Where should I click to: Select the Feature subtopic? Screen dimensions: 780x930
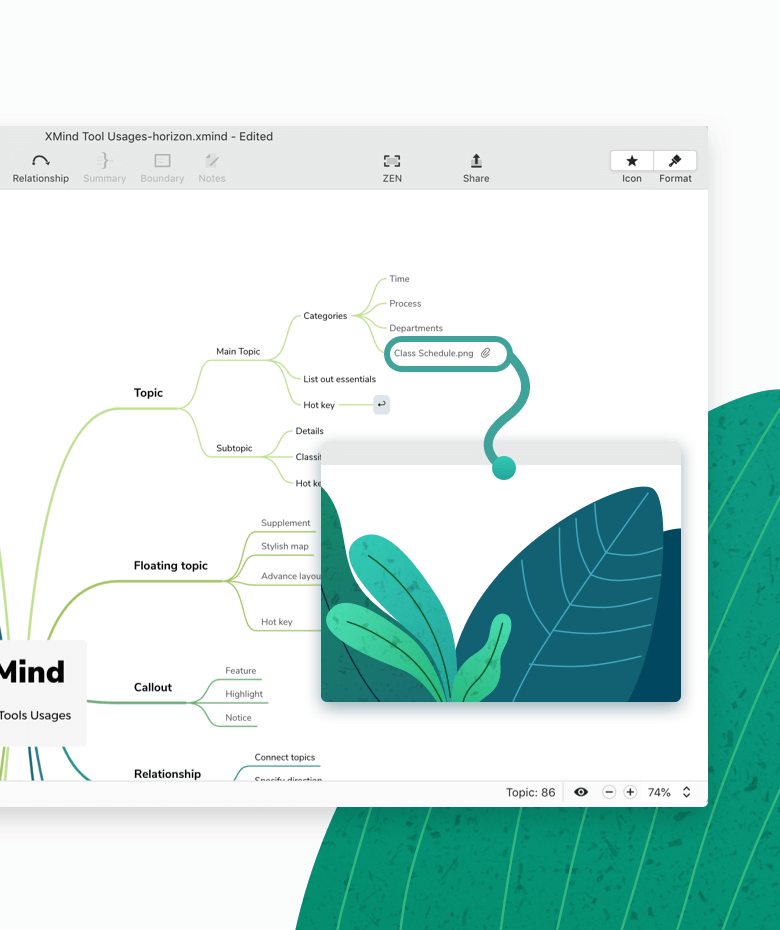pos(241,670)
